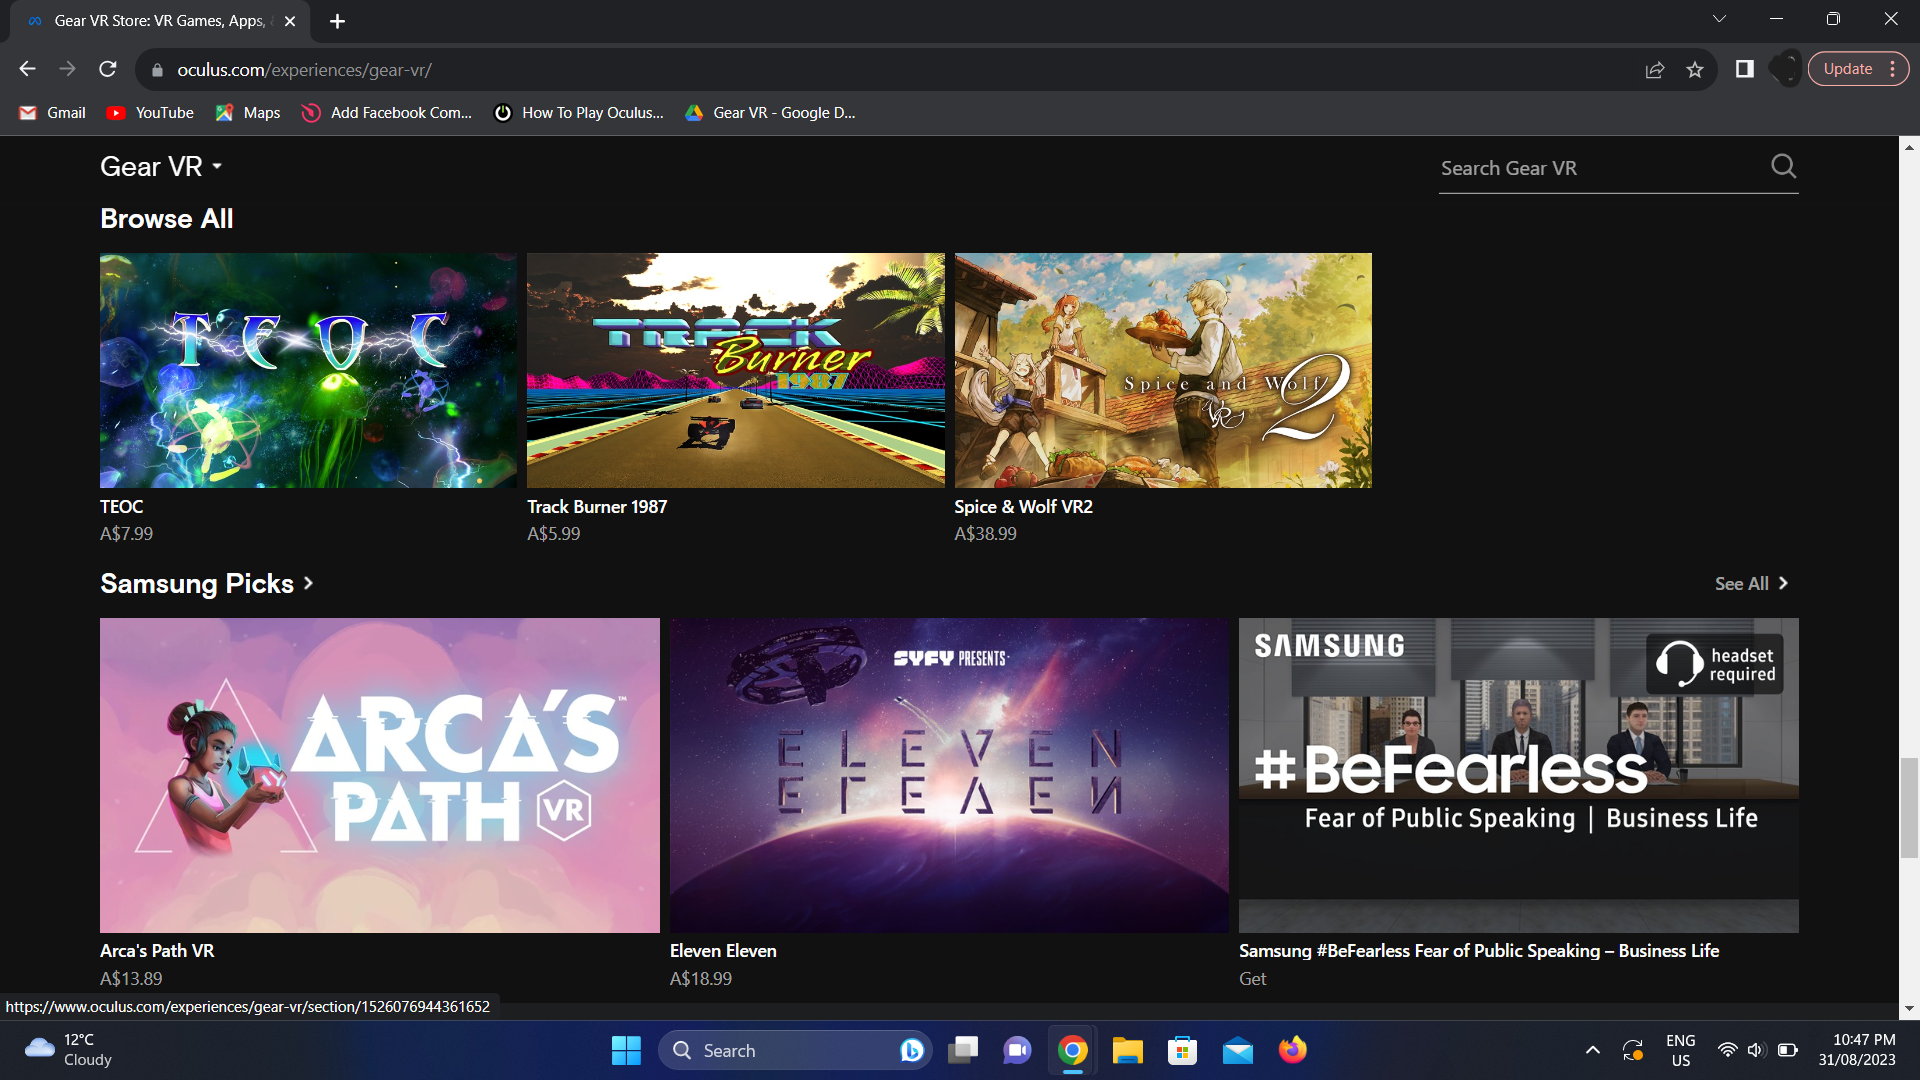Click the Track Burner 1987 title
The image size is (1920, 1080).
click(597, 507)
